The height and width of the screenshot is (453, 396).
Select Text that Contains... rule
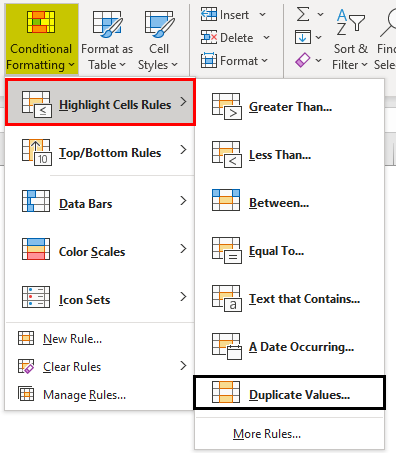tap(289, 299)
